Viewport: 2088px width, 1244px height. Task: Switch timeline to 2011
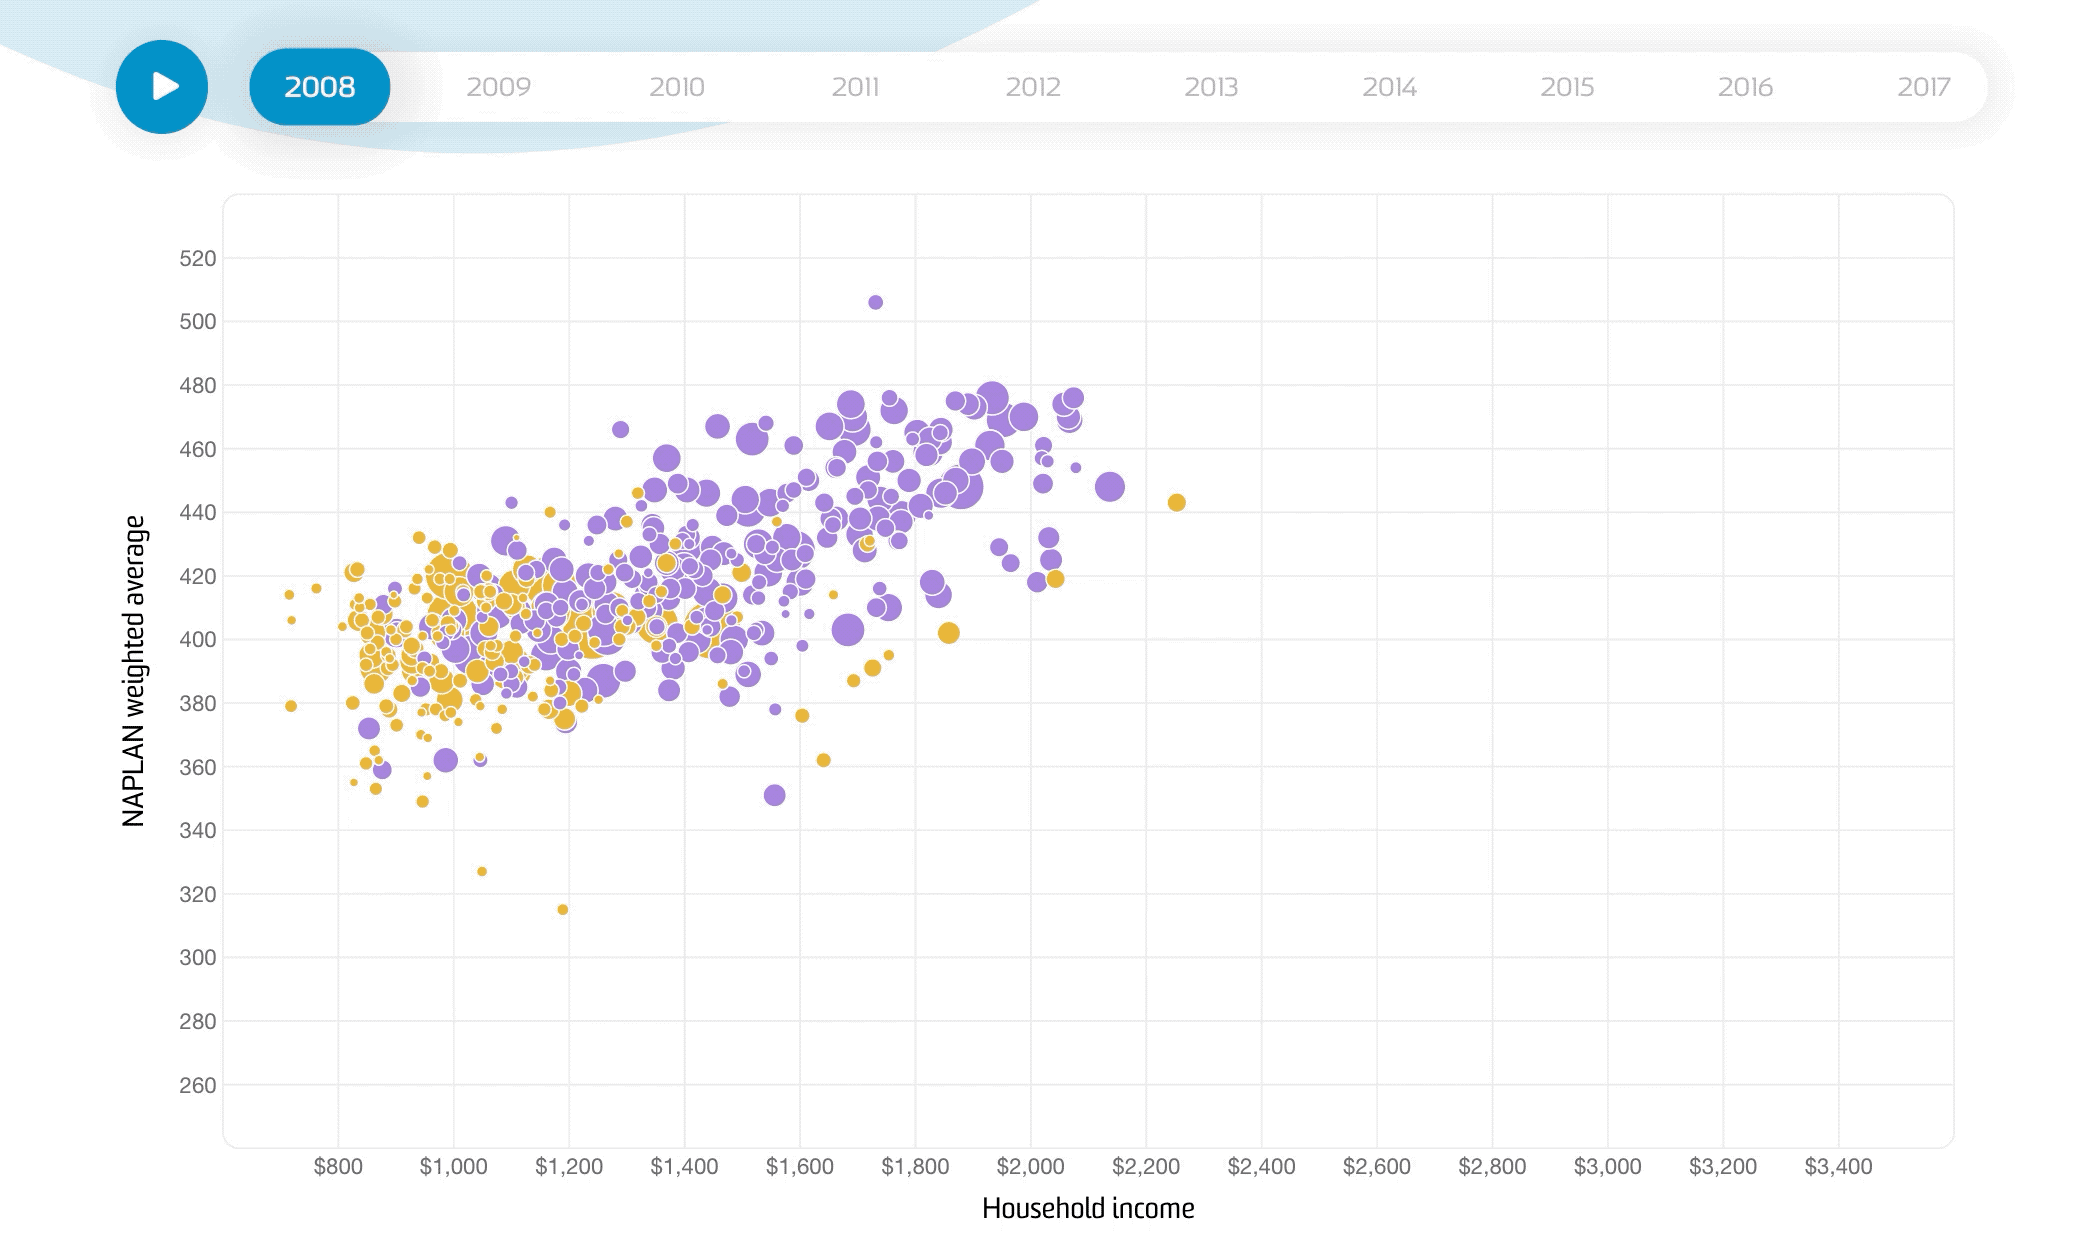855,87
